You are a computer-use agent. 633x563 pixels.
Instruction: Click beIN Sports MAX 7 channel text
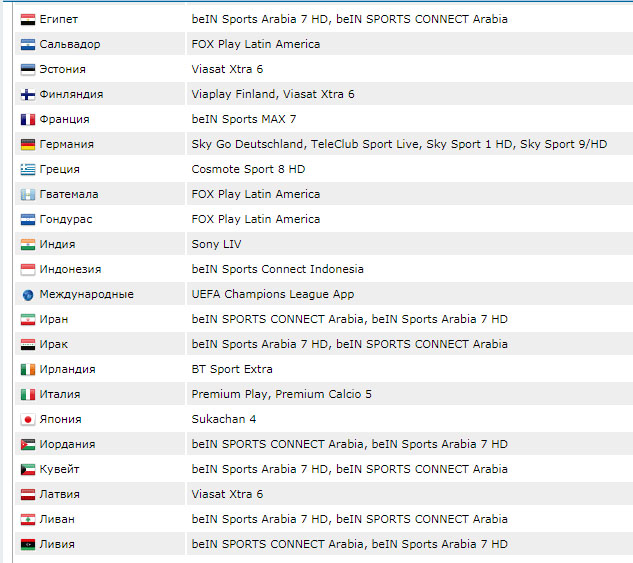(x=244, y=119)
